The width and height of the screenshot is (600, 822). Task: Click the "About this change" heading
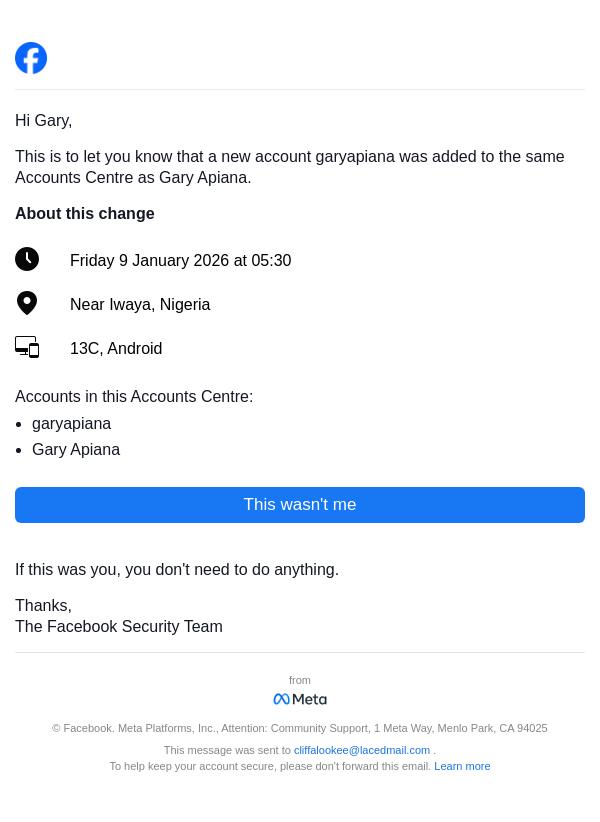(85, 213)
